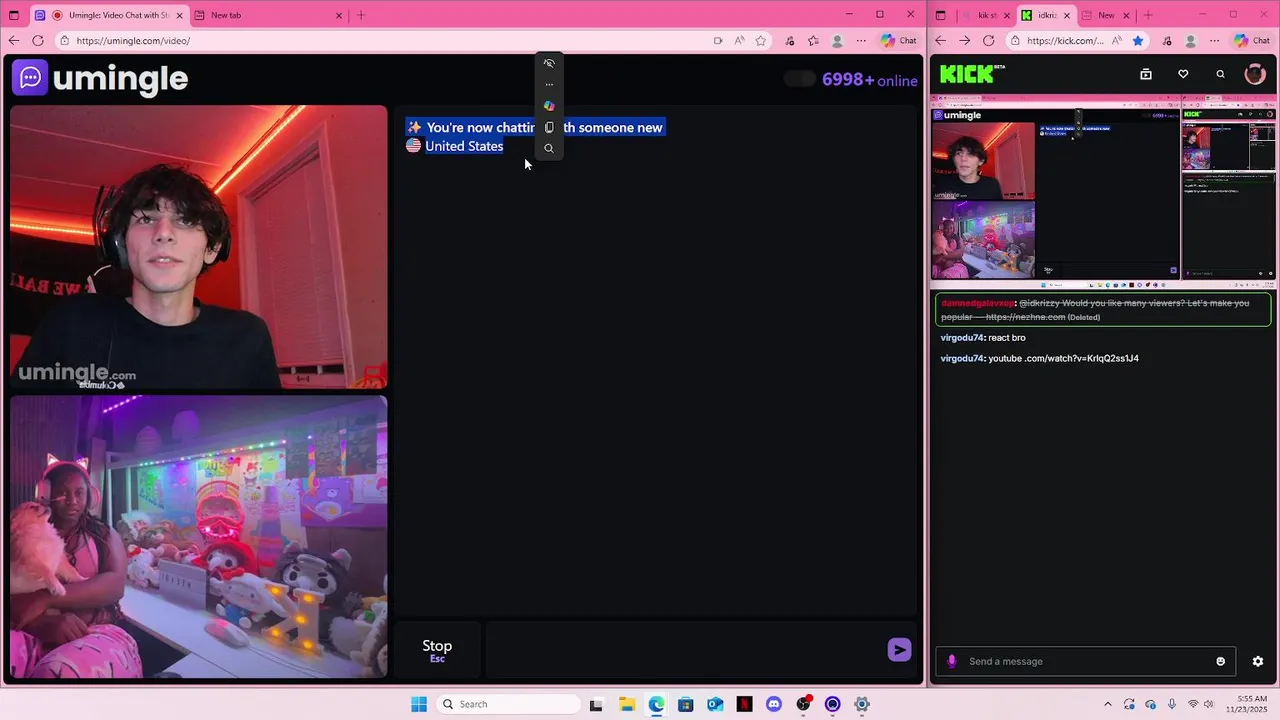
Task: Search the selected text using the mini toolbar magnifier
Action: pyautogui.click(x=549, y=148)
